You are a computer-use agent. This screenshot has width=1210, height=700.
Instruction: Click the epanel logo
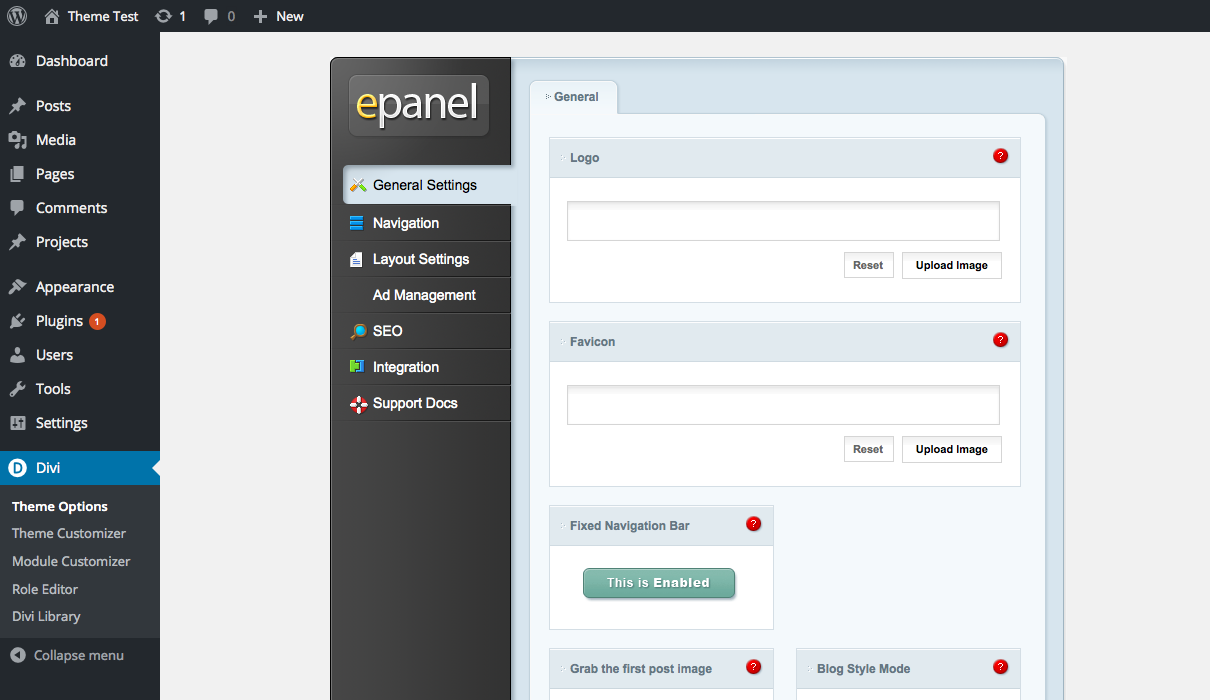419,105
